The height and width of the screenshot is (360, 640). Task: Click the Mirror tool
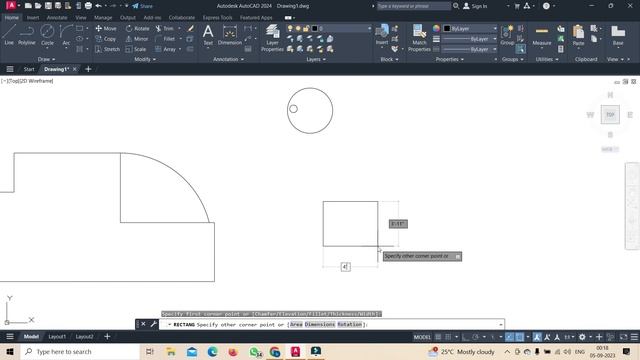coord(137,39)
